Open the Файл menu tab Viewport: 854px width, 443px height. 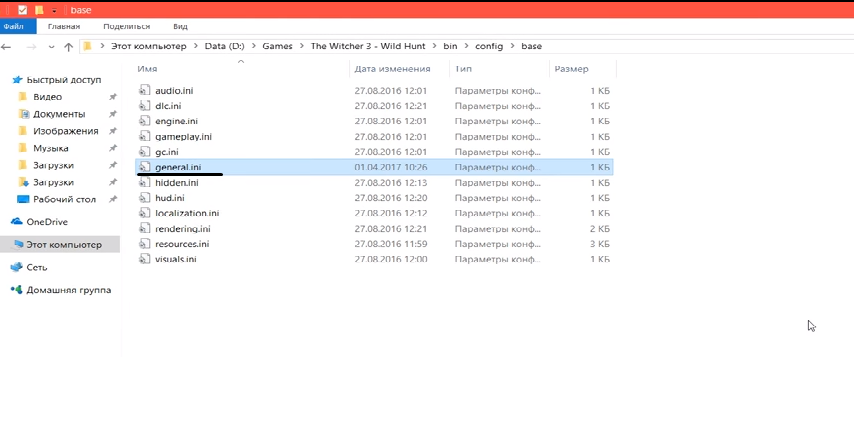point(14,27)
